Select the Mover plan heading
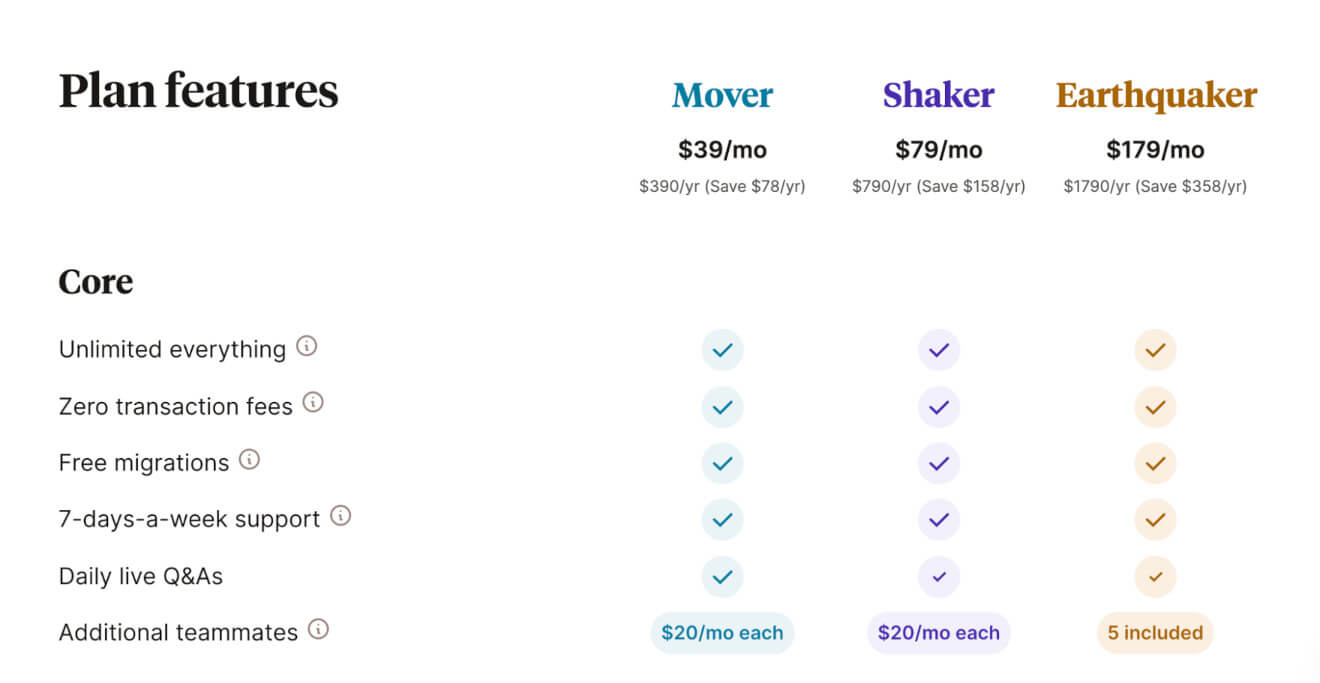 pyautogui.click(x=722, y=95)
